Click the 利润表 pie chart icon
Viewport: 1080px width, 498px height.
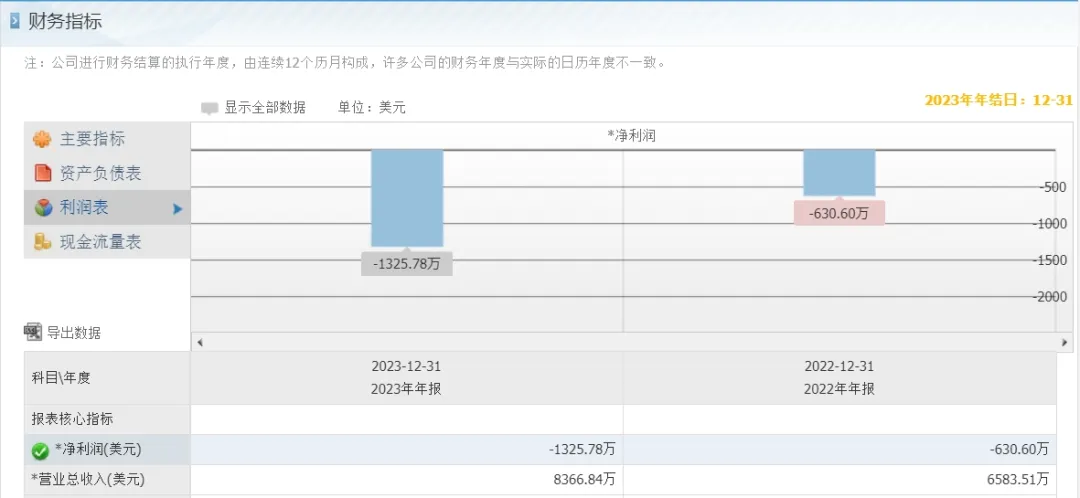tap(43, 208)
